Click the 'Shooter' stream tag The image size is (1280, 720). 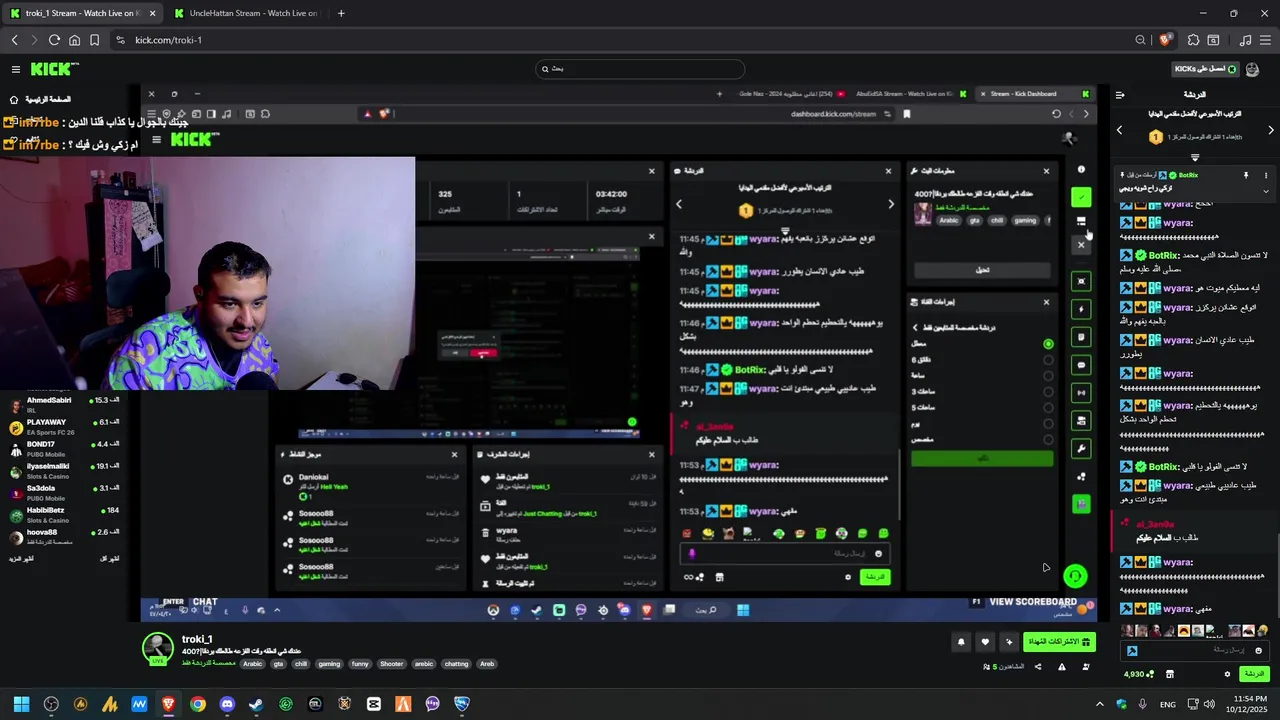(x=391, y=664)
